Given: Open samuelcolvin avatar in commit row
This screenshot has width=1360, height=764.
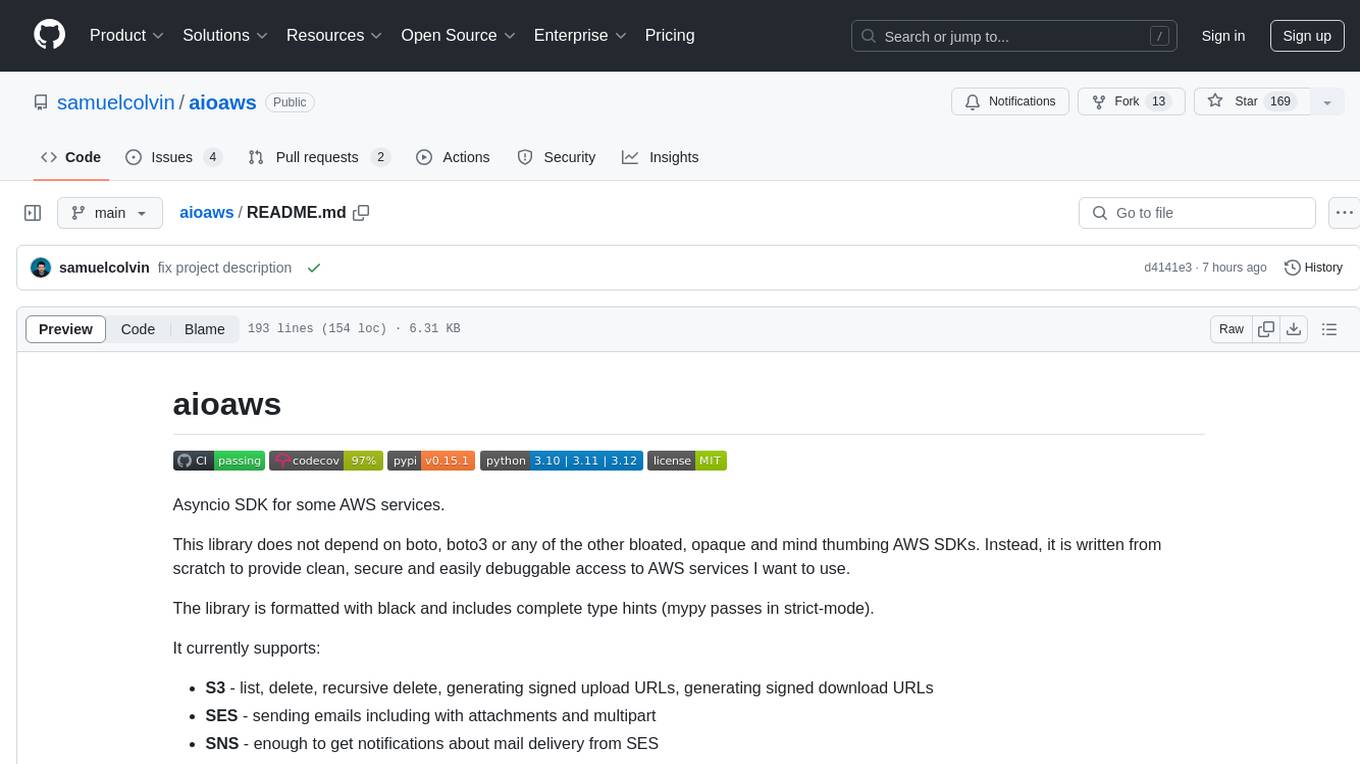Looking at the screenshot, I should (x=41, y=268).
